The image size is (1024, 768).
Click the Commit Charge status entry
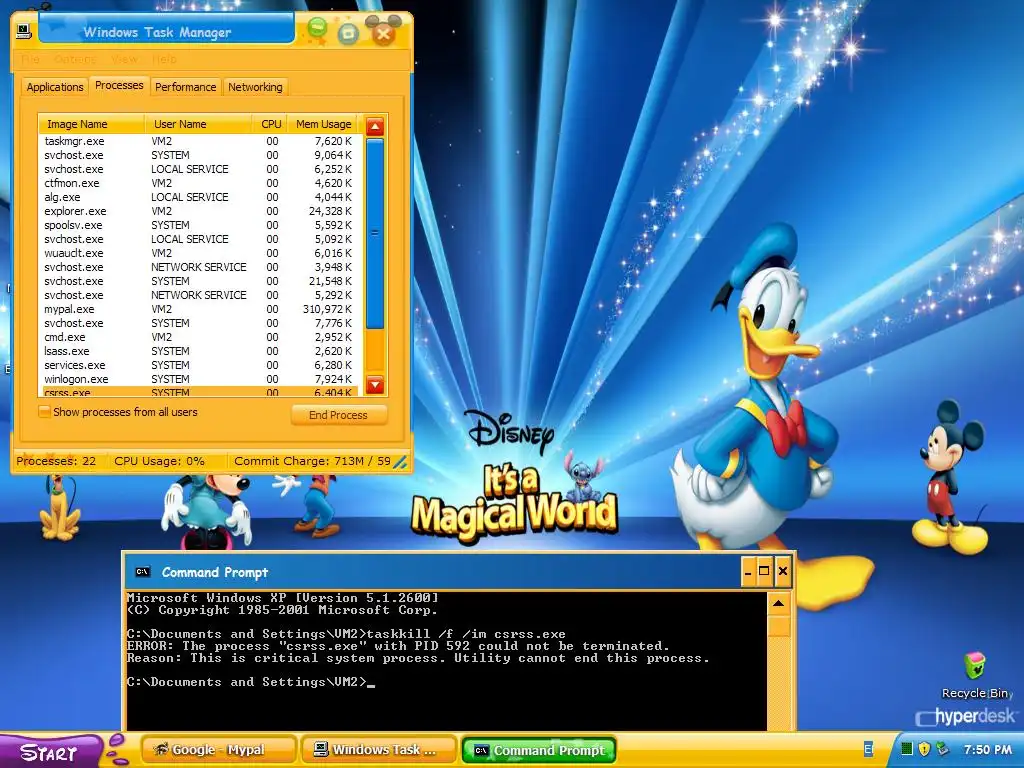point(312,461)
